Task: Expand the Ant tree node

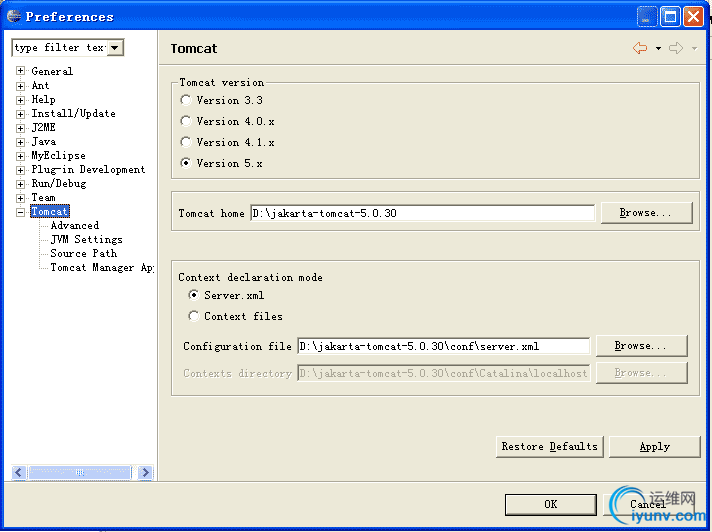Action: [20, 86]
